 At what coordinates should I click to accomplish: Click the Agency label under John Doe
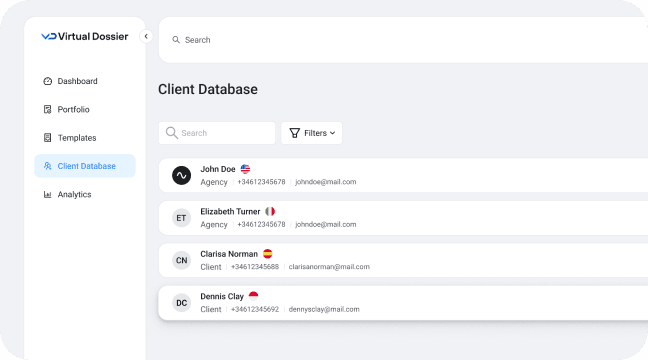[214, 182]
